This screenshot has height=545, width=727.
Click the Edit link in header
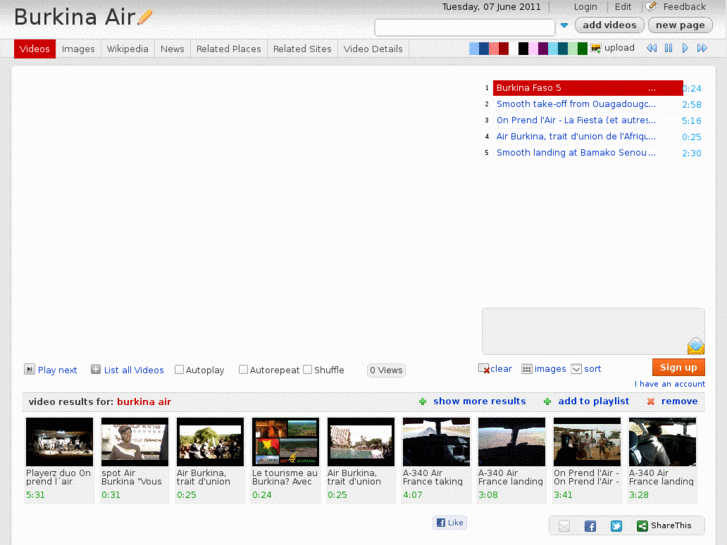623,7
